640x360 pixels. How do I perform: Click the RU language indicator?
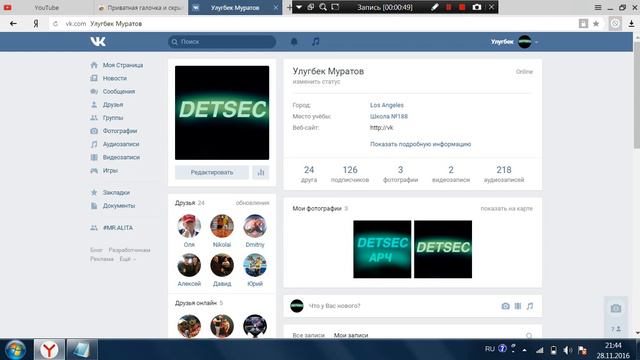point(490,349)
